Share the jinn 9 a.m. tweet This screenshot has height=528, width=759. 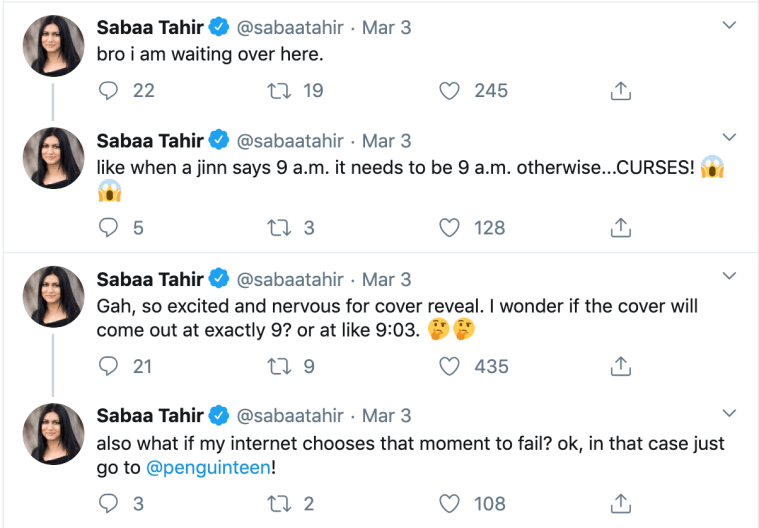pyautogui.click(x=620, y=228)
